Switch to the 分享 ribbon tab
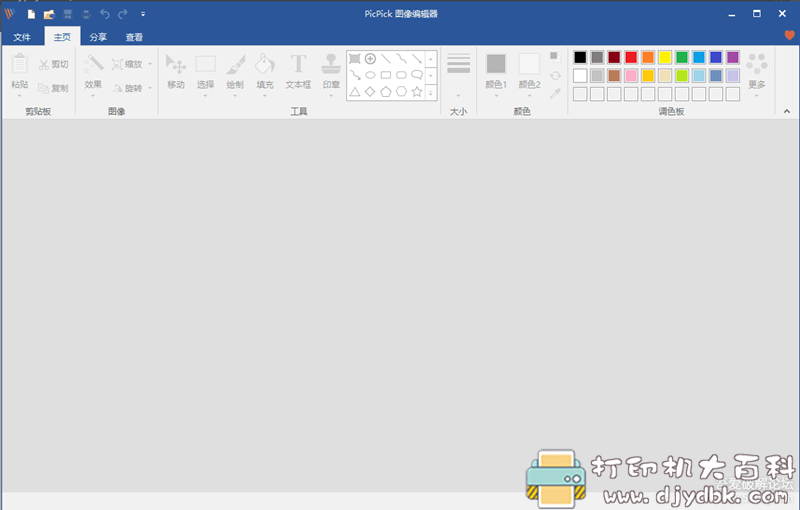 pyautogui.click(x=98, y=37)
